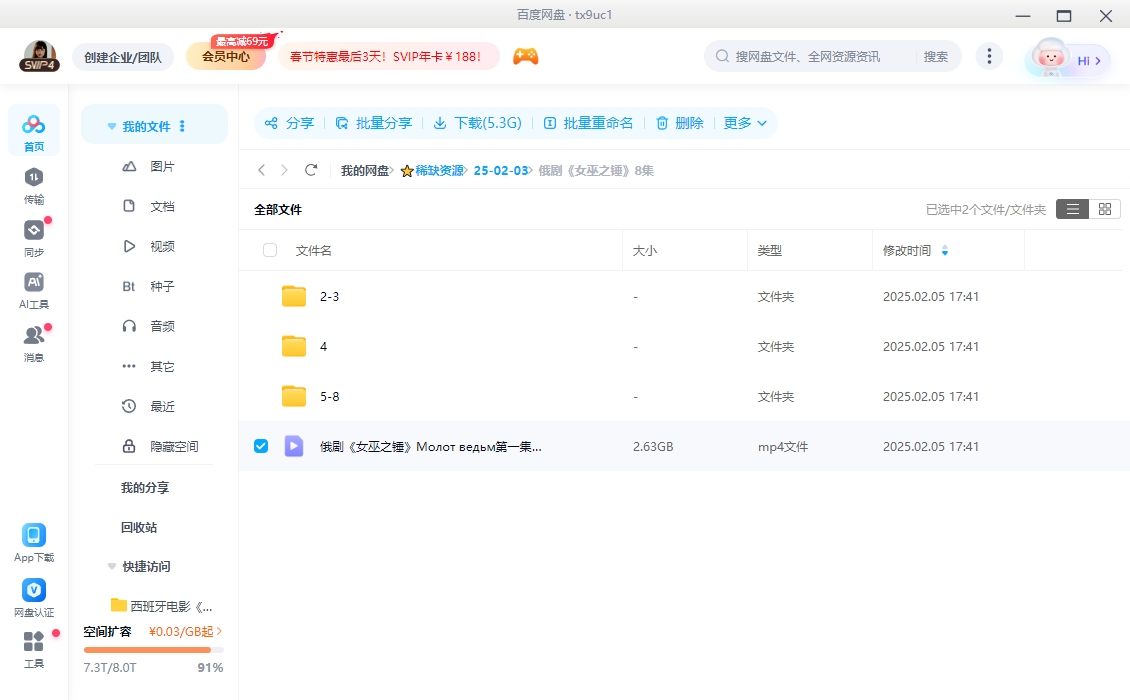
Task: Open 空间扩容 storage expansion link
Action: (108, 631)
